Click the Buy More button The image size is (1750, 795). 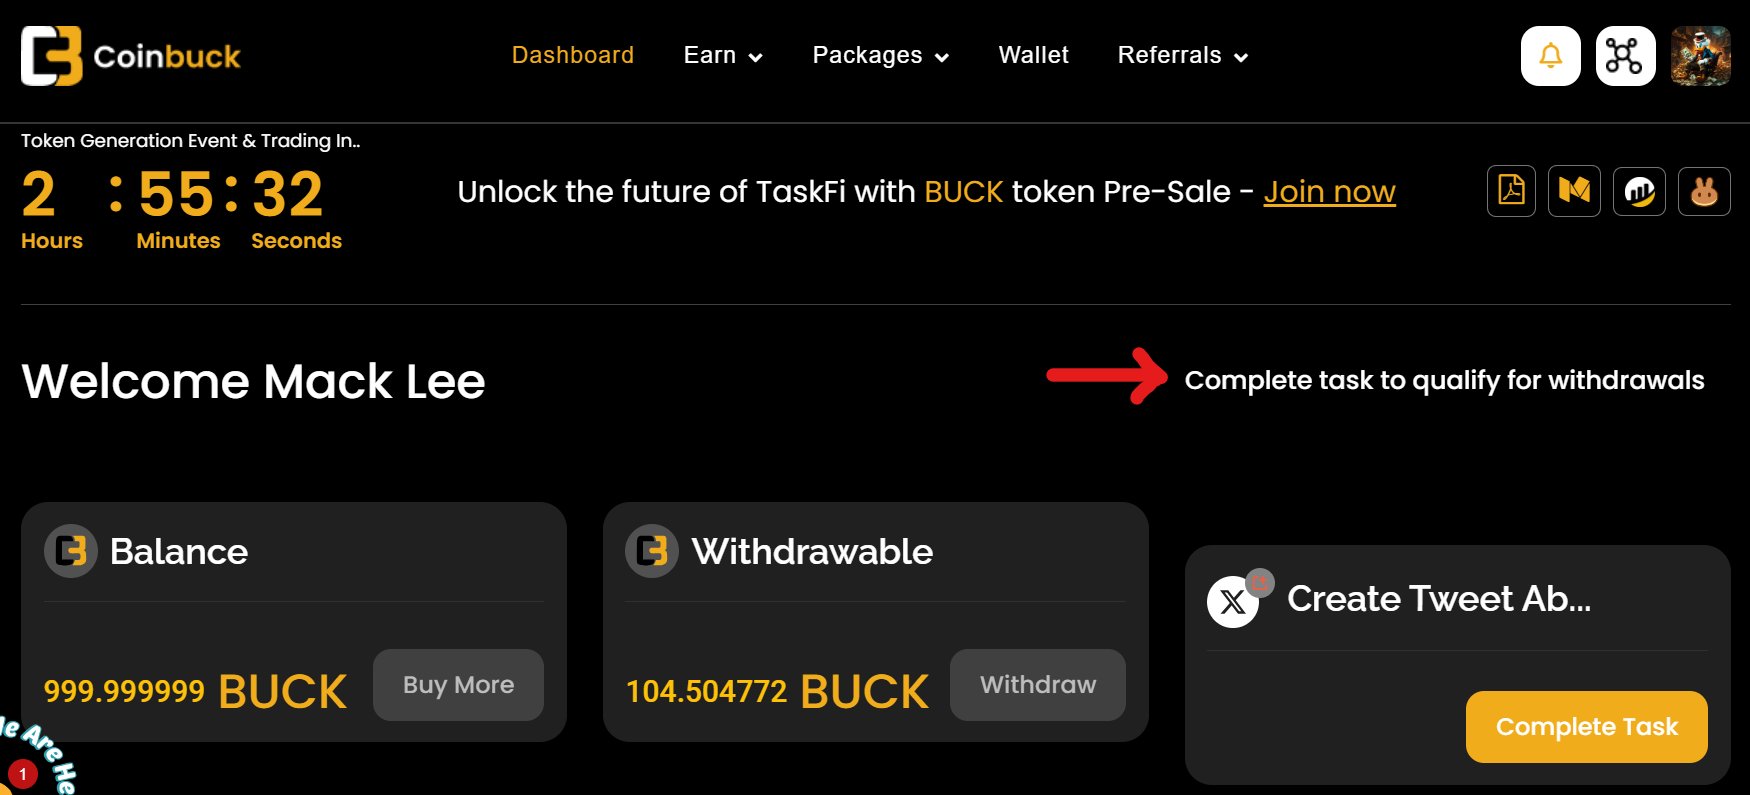tap(458, 685)
